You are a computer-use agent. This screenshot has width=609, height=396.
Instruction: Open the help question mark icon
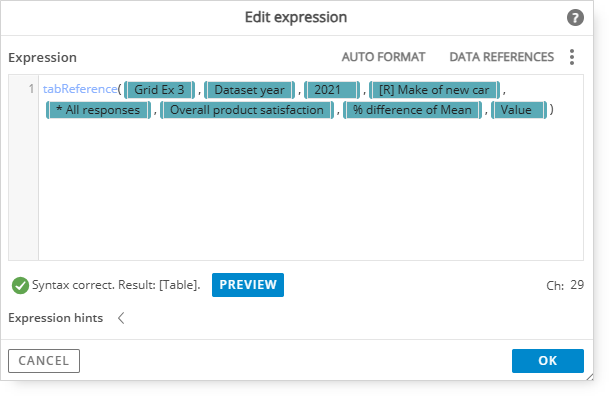[575, 18]
